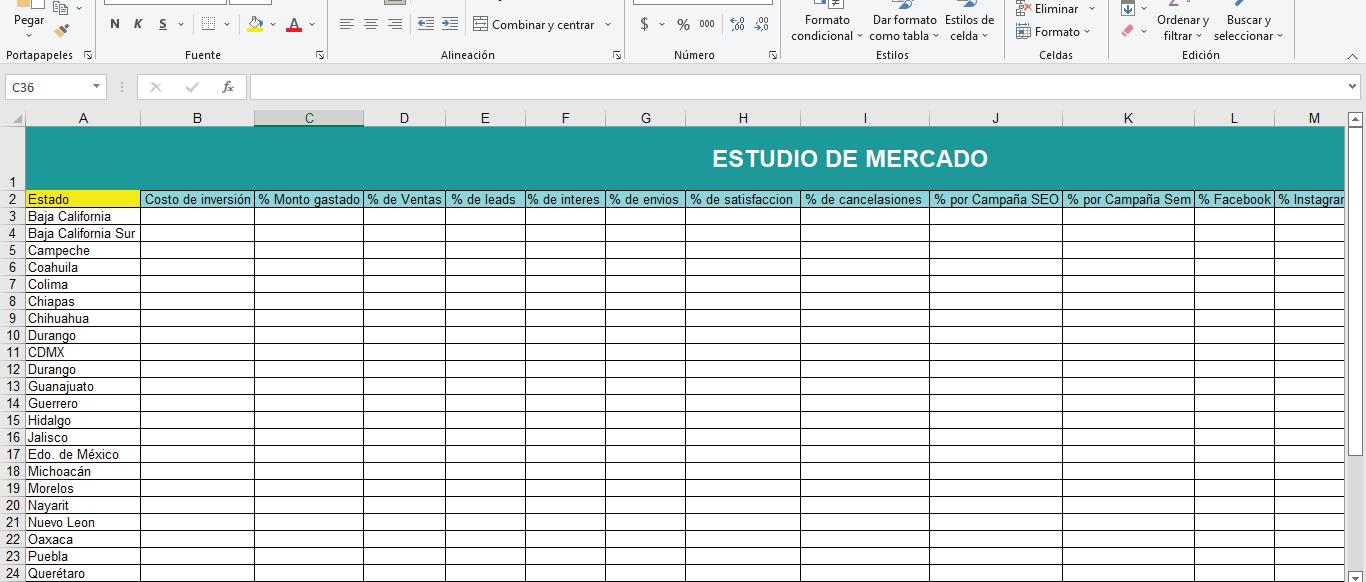Open the Combinar y centrar dropdown arrow
This screenshot has height=582, width=1366.
click(x=608, y=24)
